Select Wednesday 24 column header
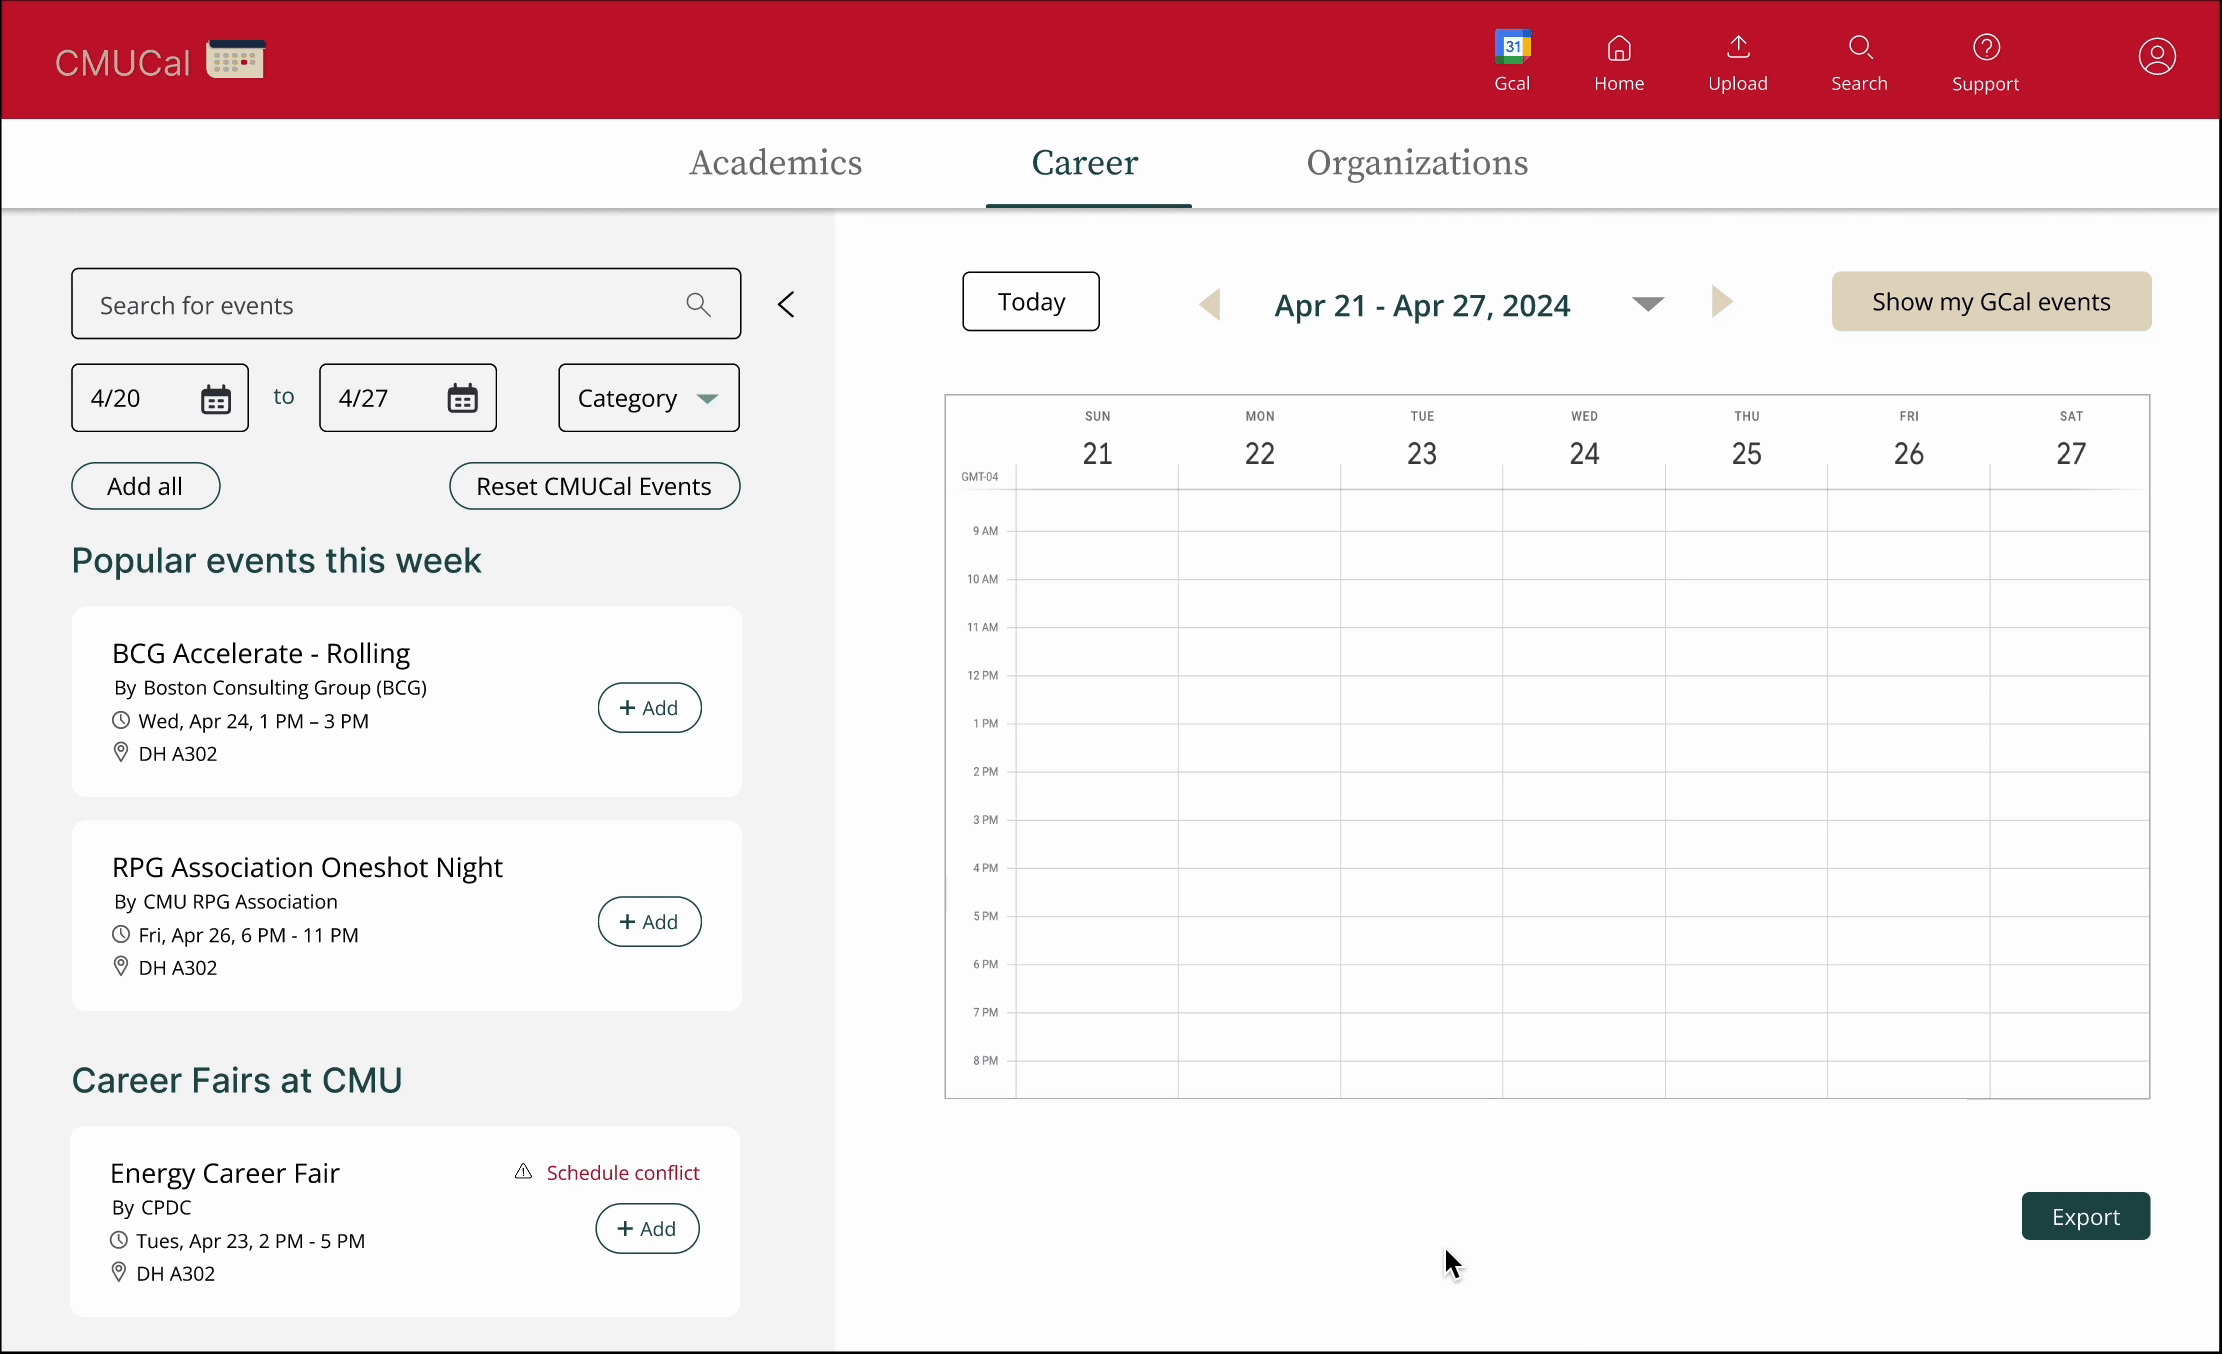Viewport: 2222px width, 1354px height. click(x=1584, y=440)
